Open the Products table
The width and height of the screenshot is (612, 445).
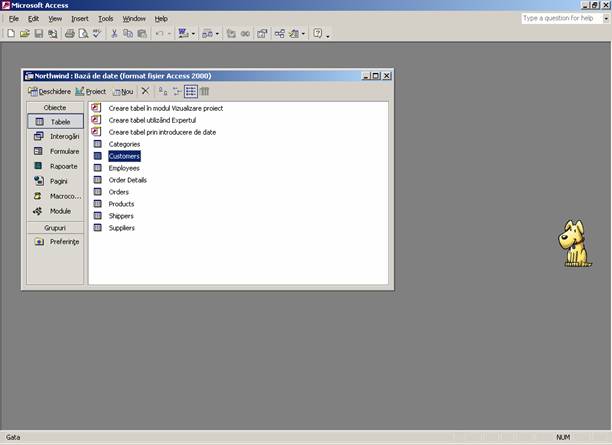(120, 204)
